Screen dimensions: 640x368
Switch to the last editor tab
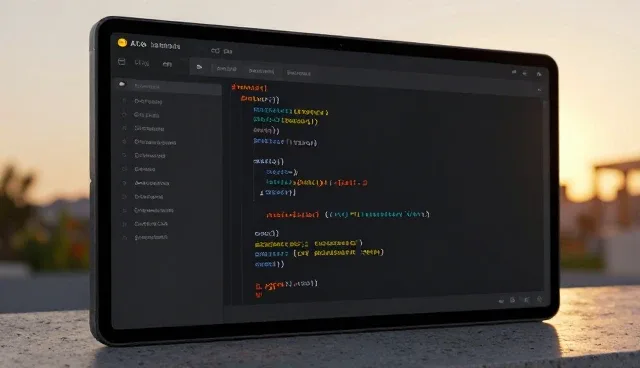[x=299, y=73]
